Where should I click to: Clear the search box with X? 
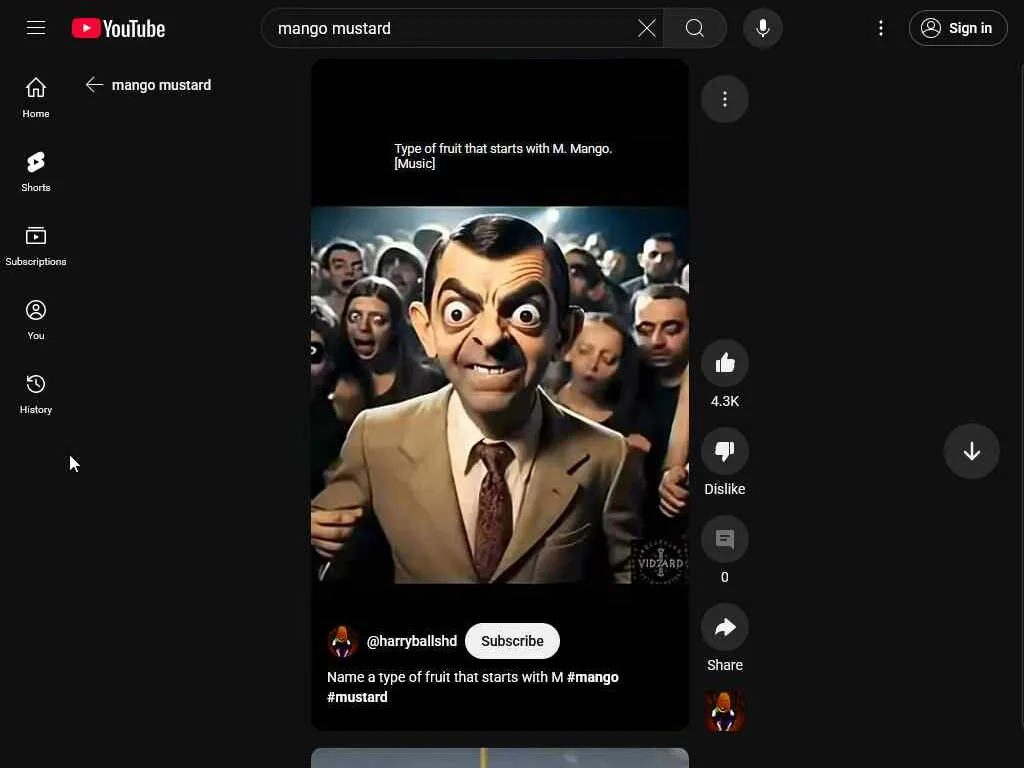(647, 28)
